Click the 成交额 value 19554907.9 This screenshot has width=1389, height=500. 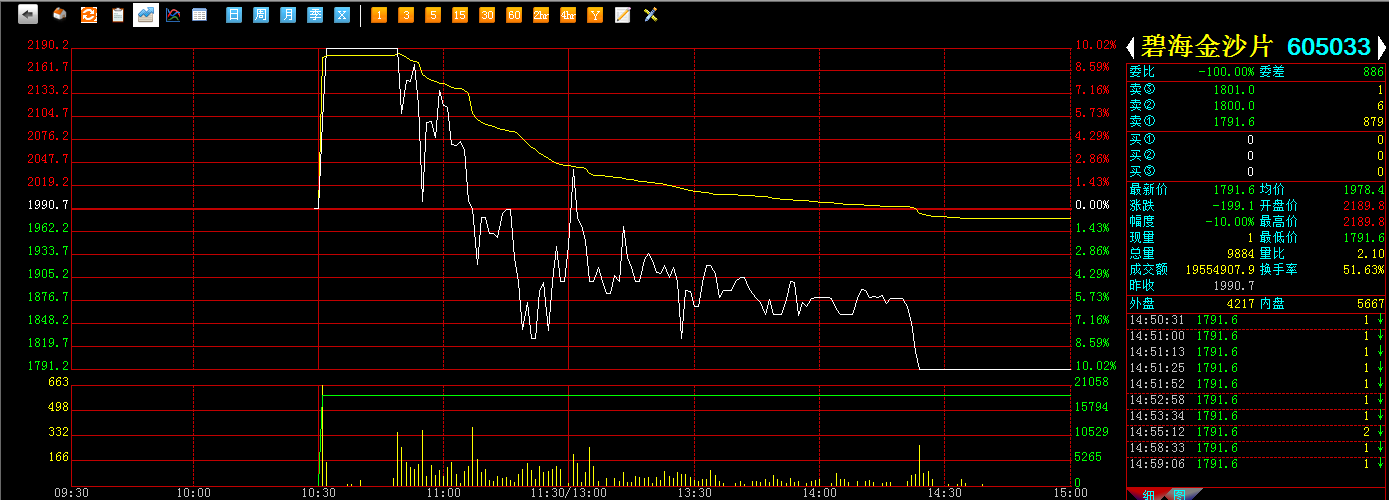point(1220,269)
